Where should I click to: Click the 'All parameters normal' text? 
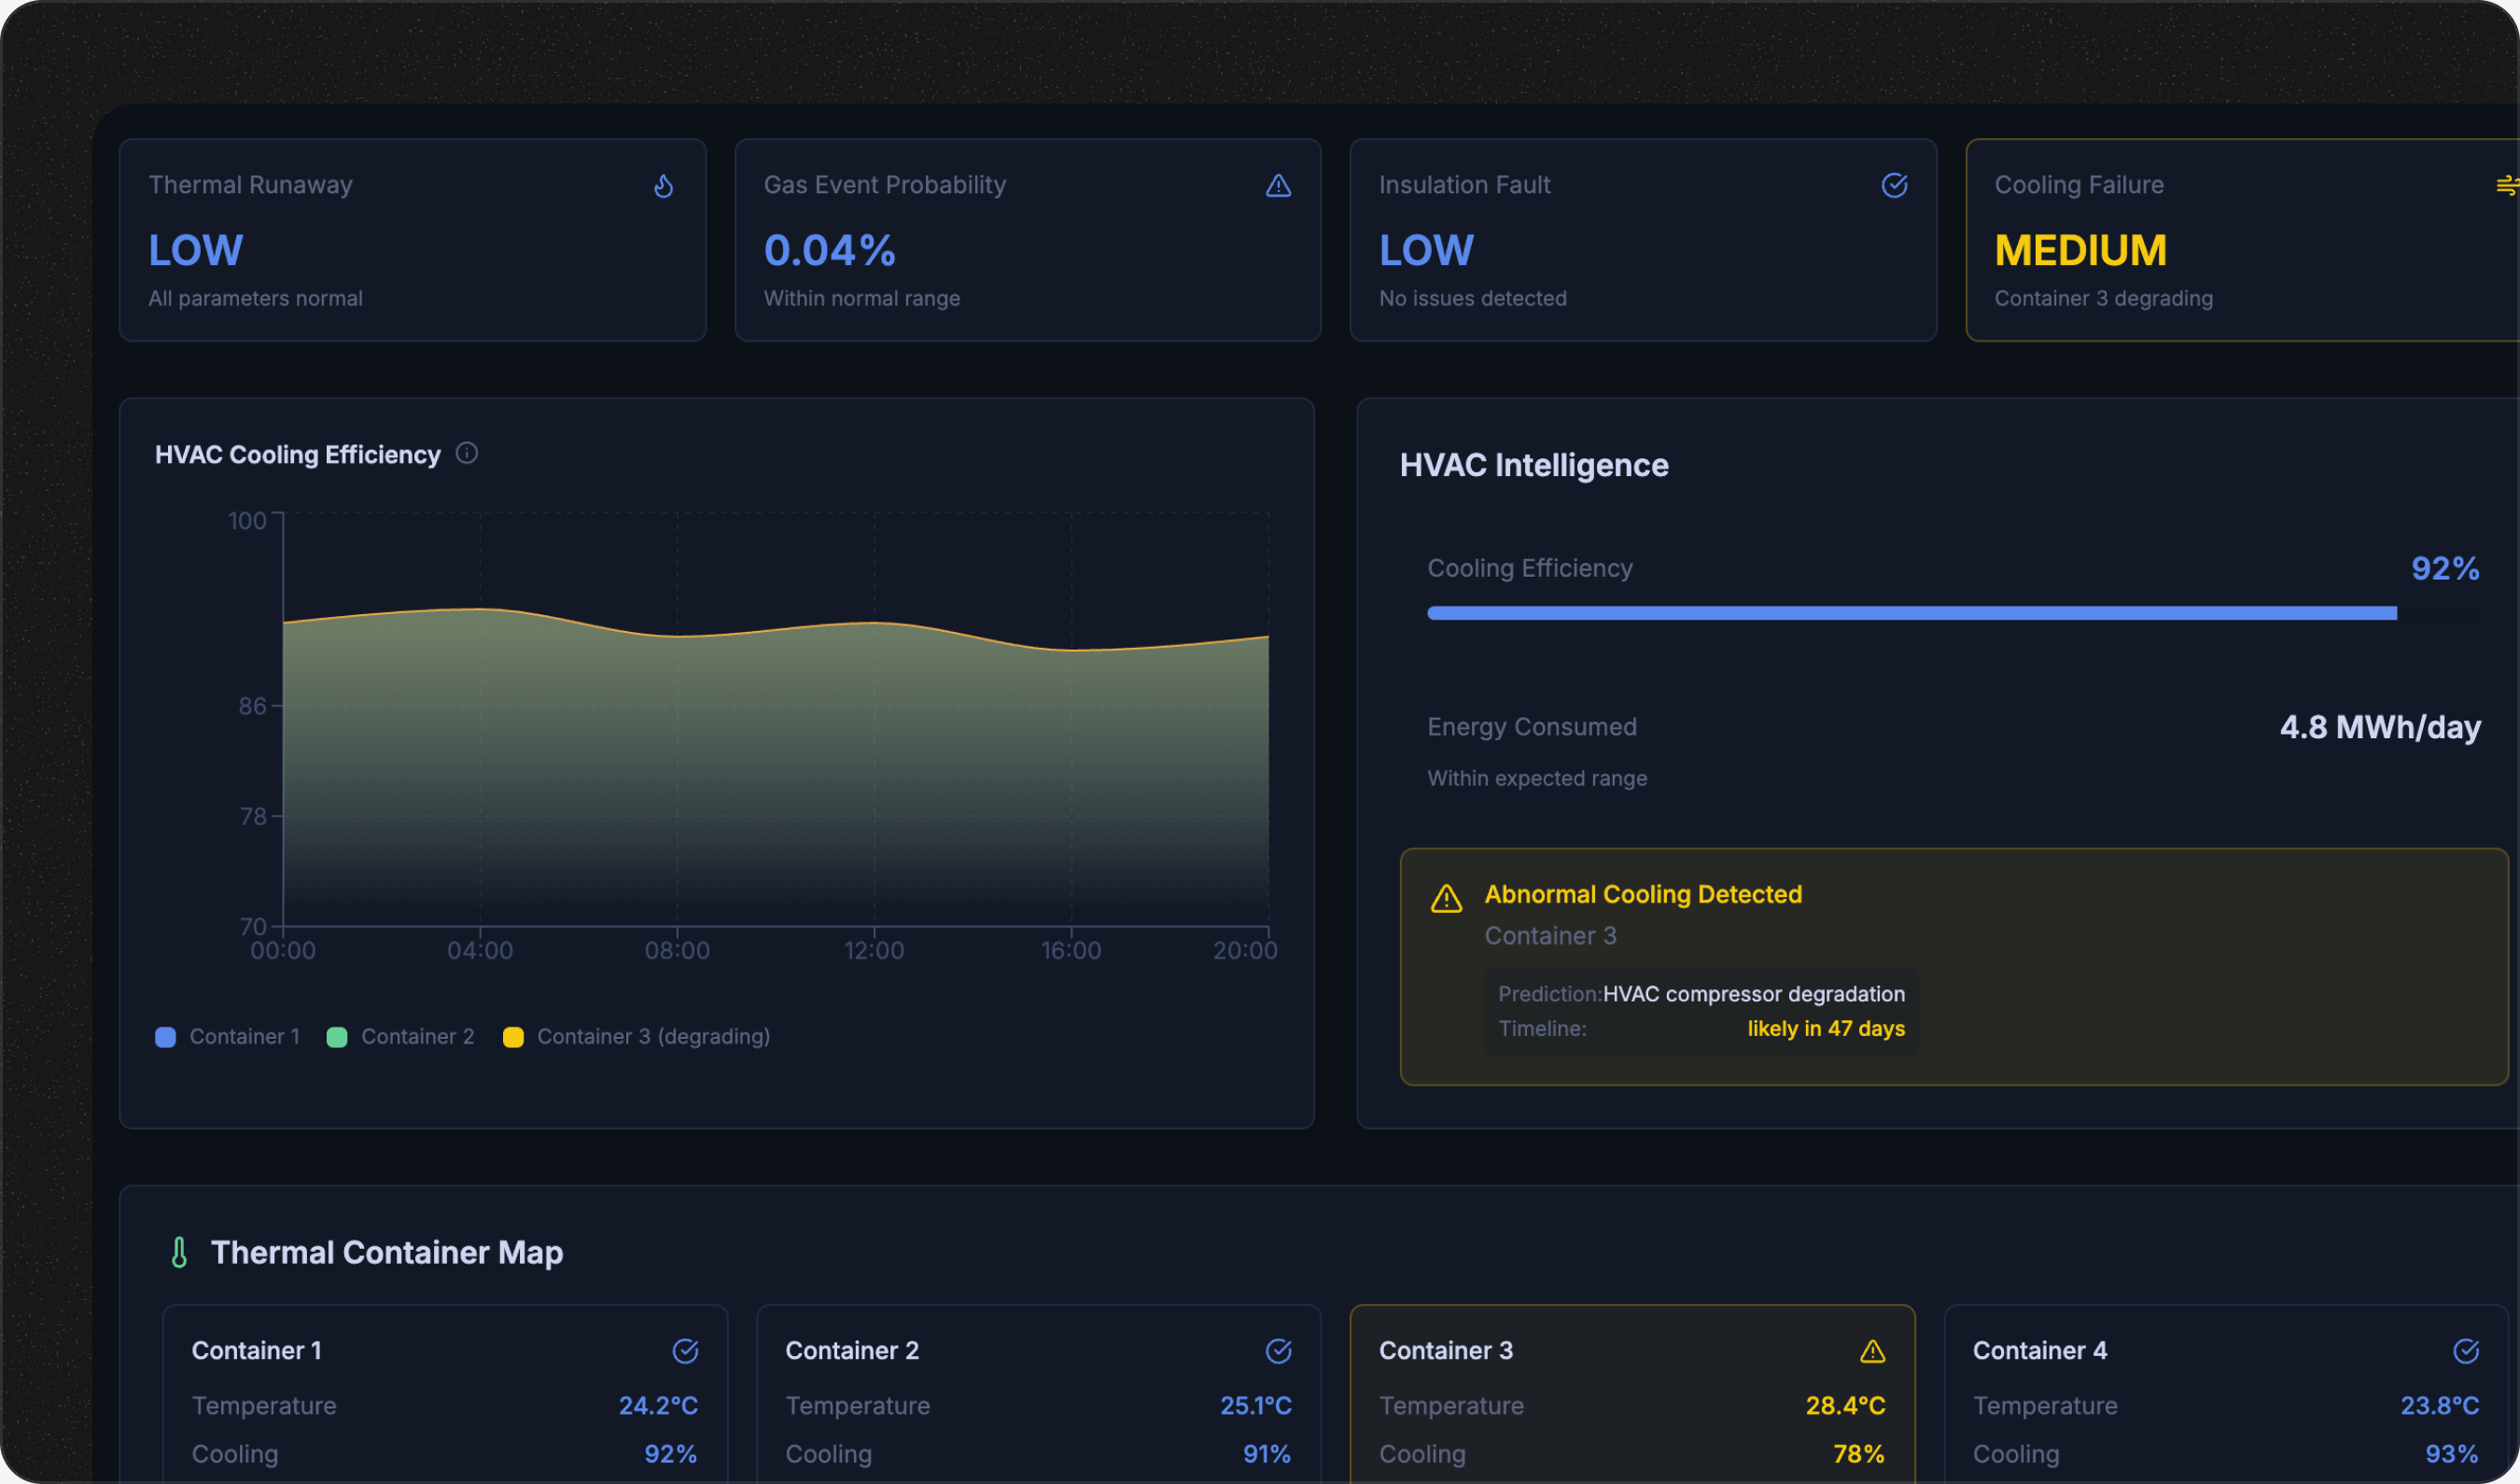[256, 298]
